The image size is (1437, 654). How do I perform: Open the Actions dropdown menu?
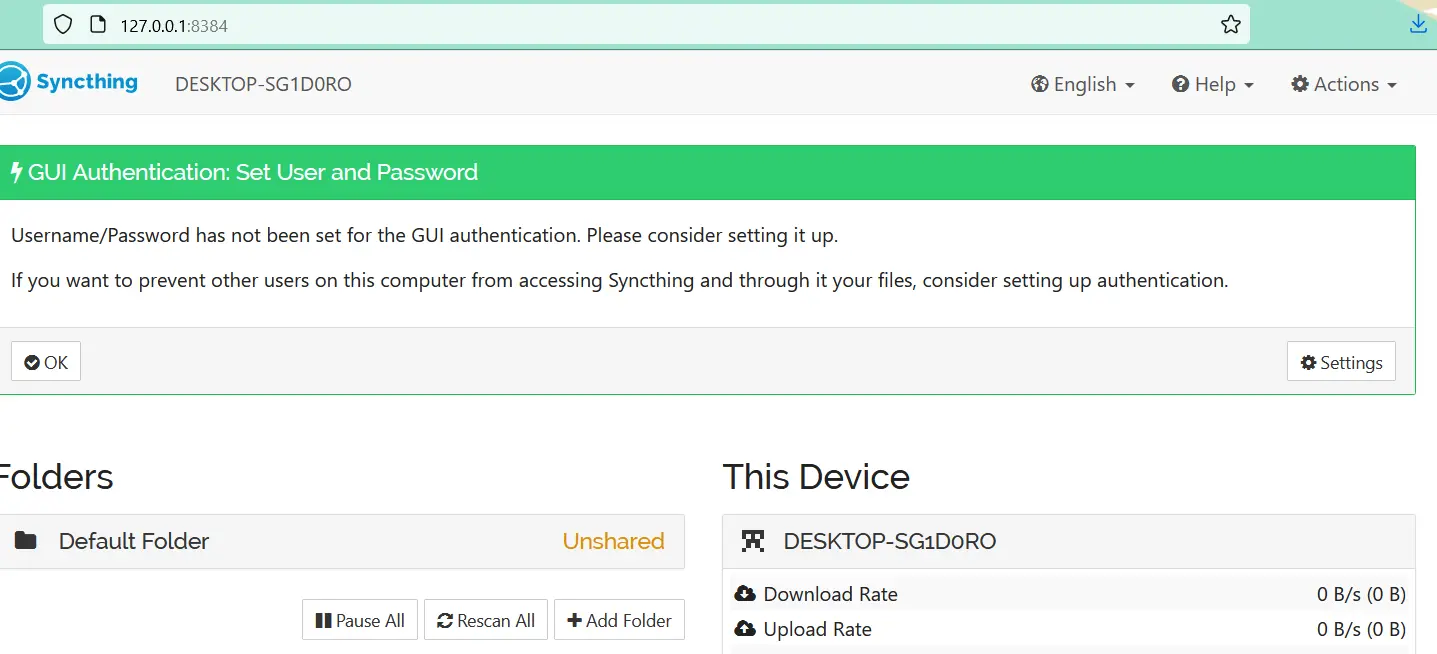pyautogui.click(x=1343, y=84)
